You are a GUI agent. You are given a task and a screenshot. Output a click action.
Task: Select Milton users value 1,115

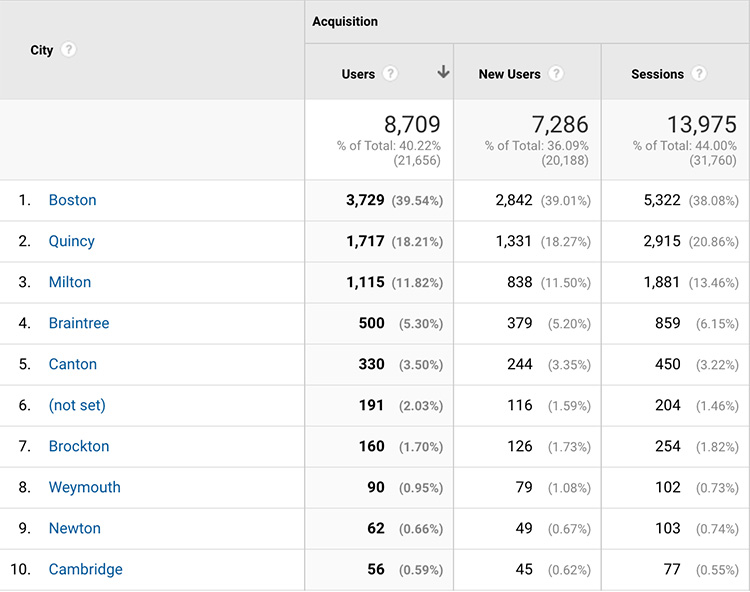[x=365, y=282]
